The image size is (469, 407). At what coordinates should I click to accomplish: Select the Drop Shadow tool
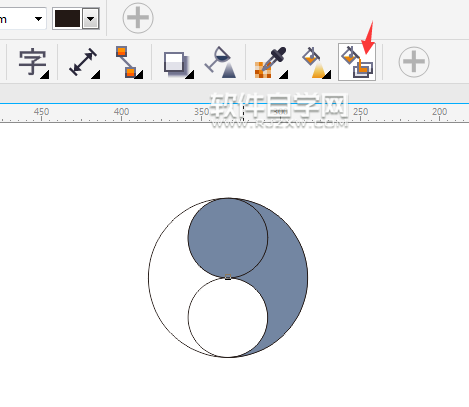(178, 63)
